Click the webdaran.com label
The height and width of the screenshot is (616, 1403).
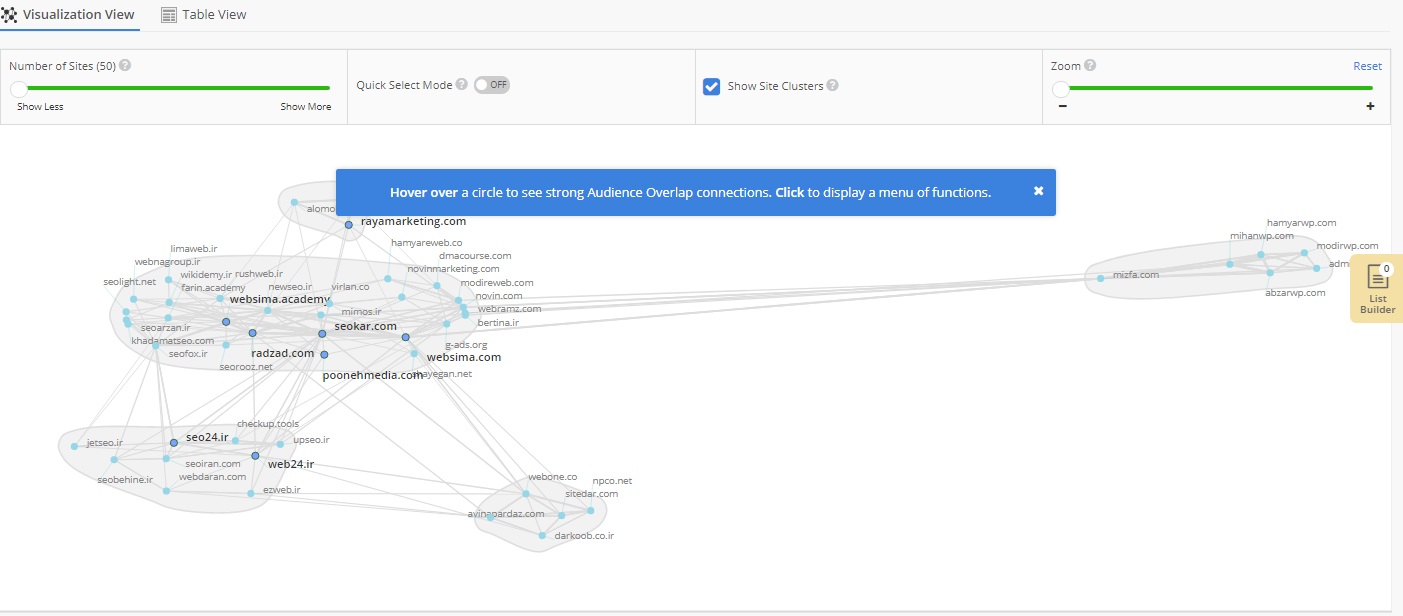[x=213, y=477]
